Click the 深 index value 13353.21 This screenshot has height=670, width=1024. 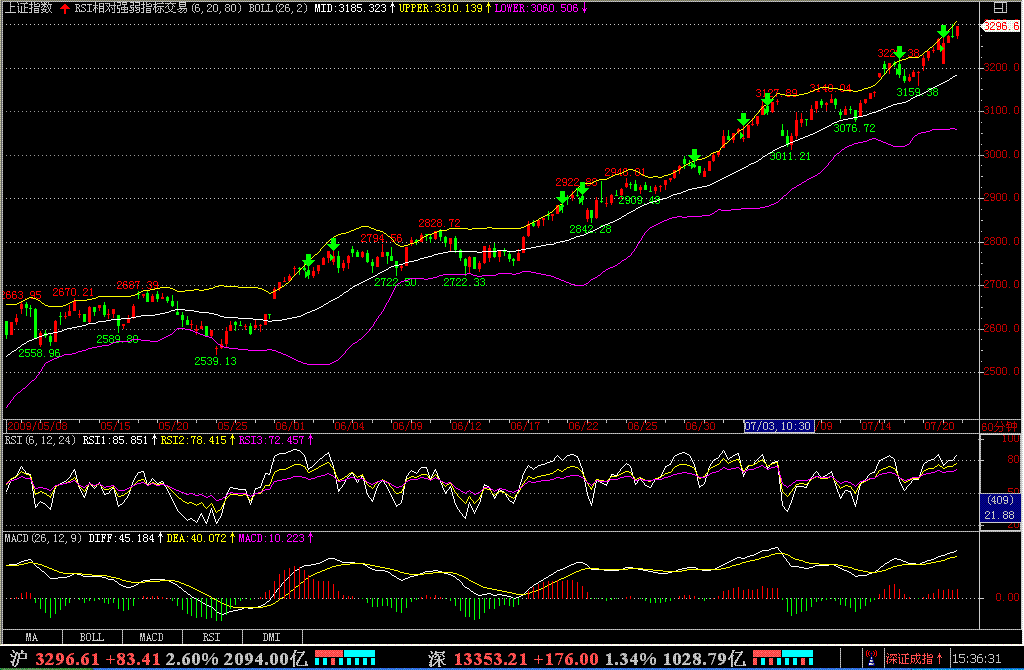490,658
